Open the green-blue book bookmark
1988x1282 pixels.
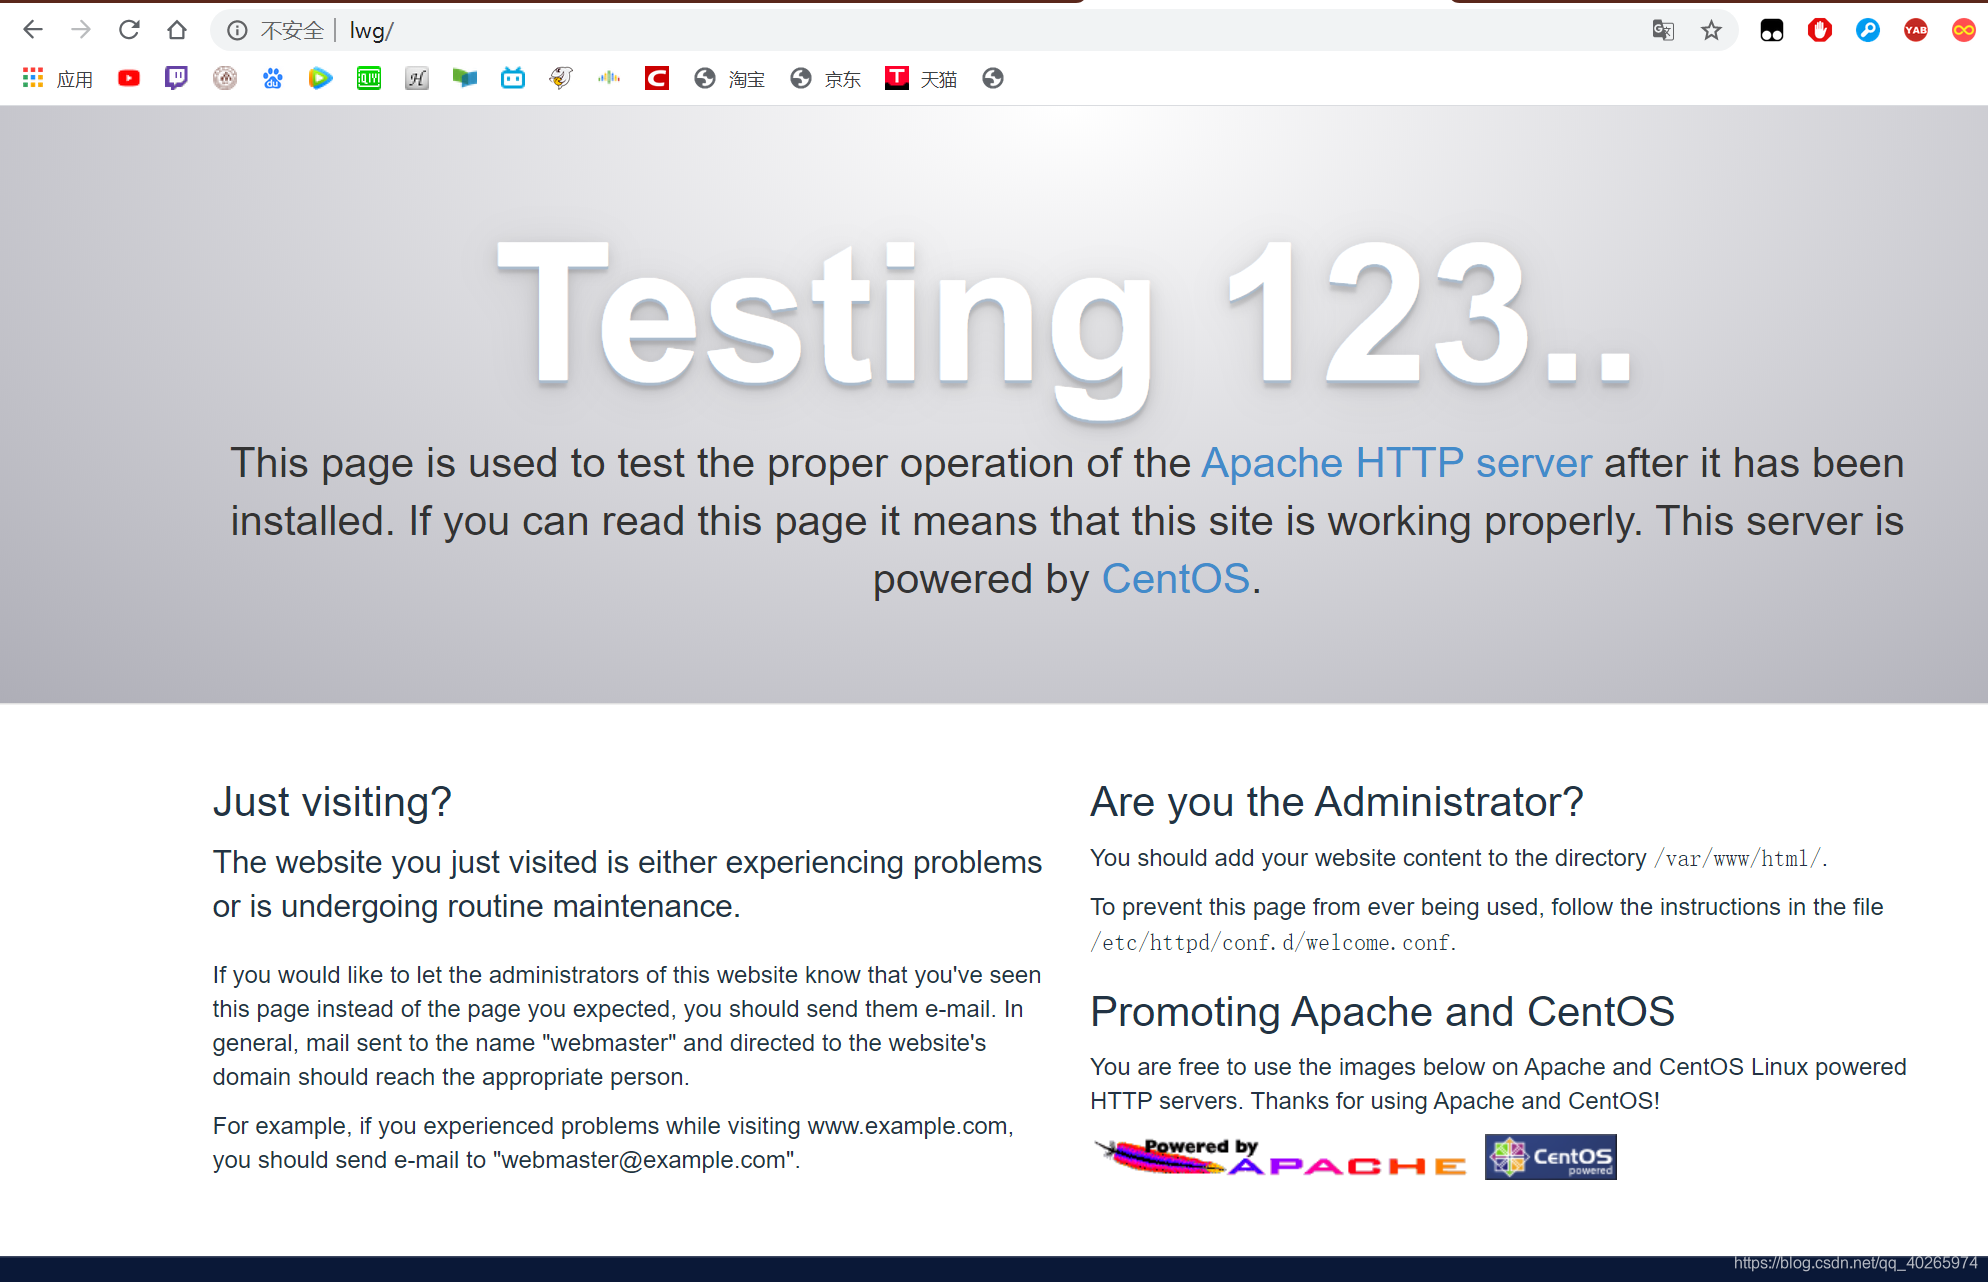coord(464,78)
